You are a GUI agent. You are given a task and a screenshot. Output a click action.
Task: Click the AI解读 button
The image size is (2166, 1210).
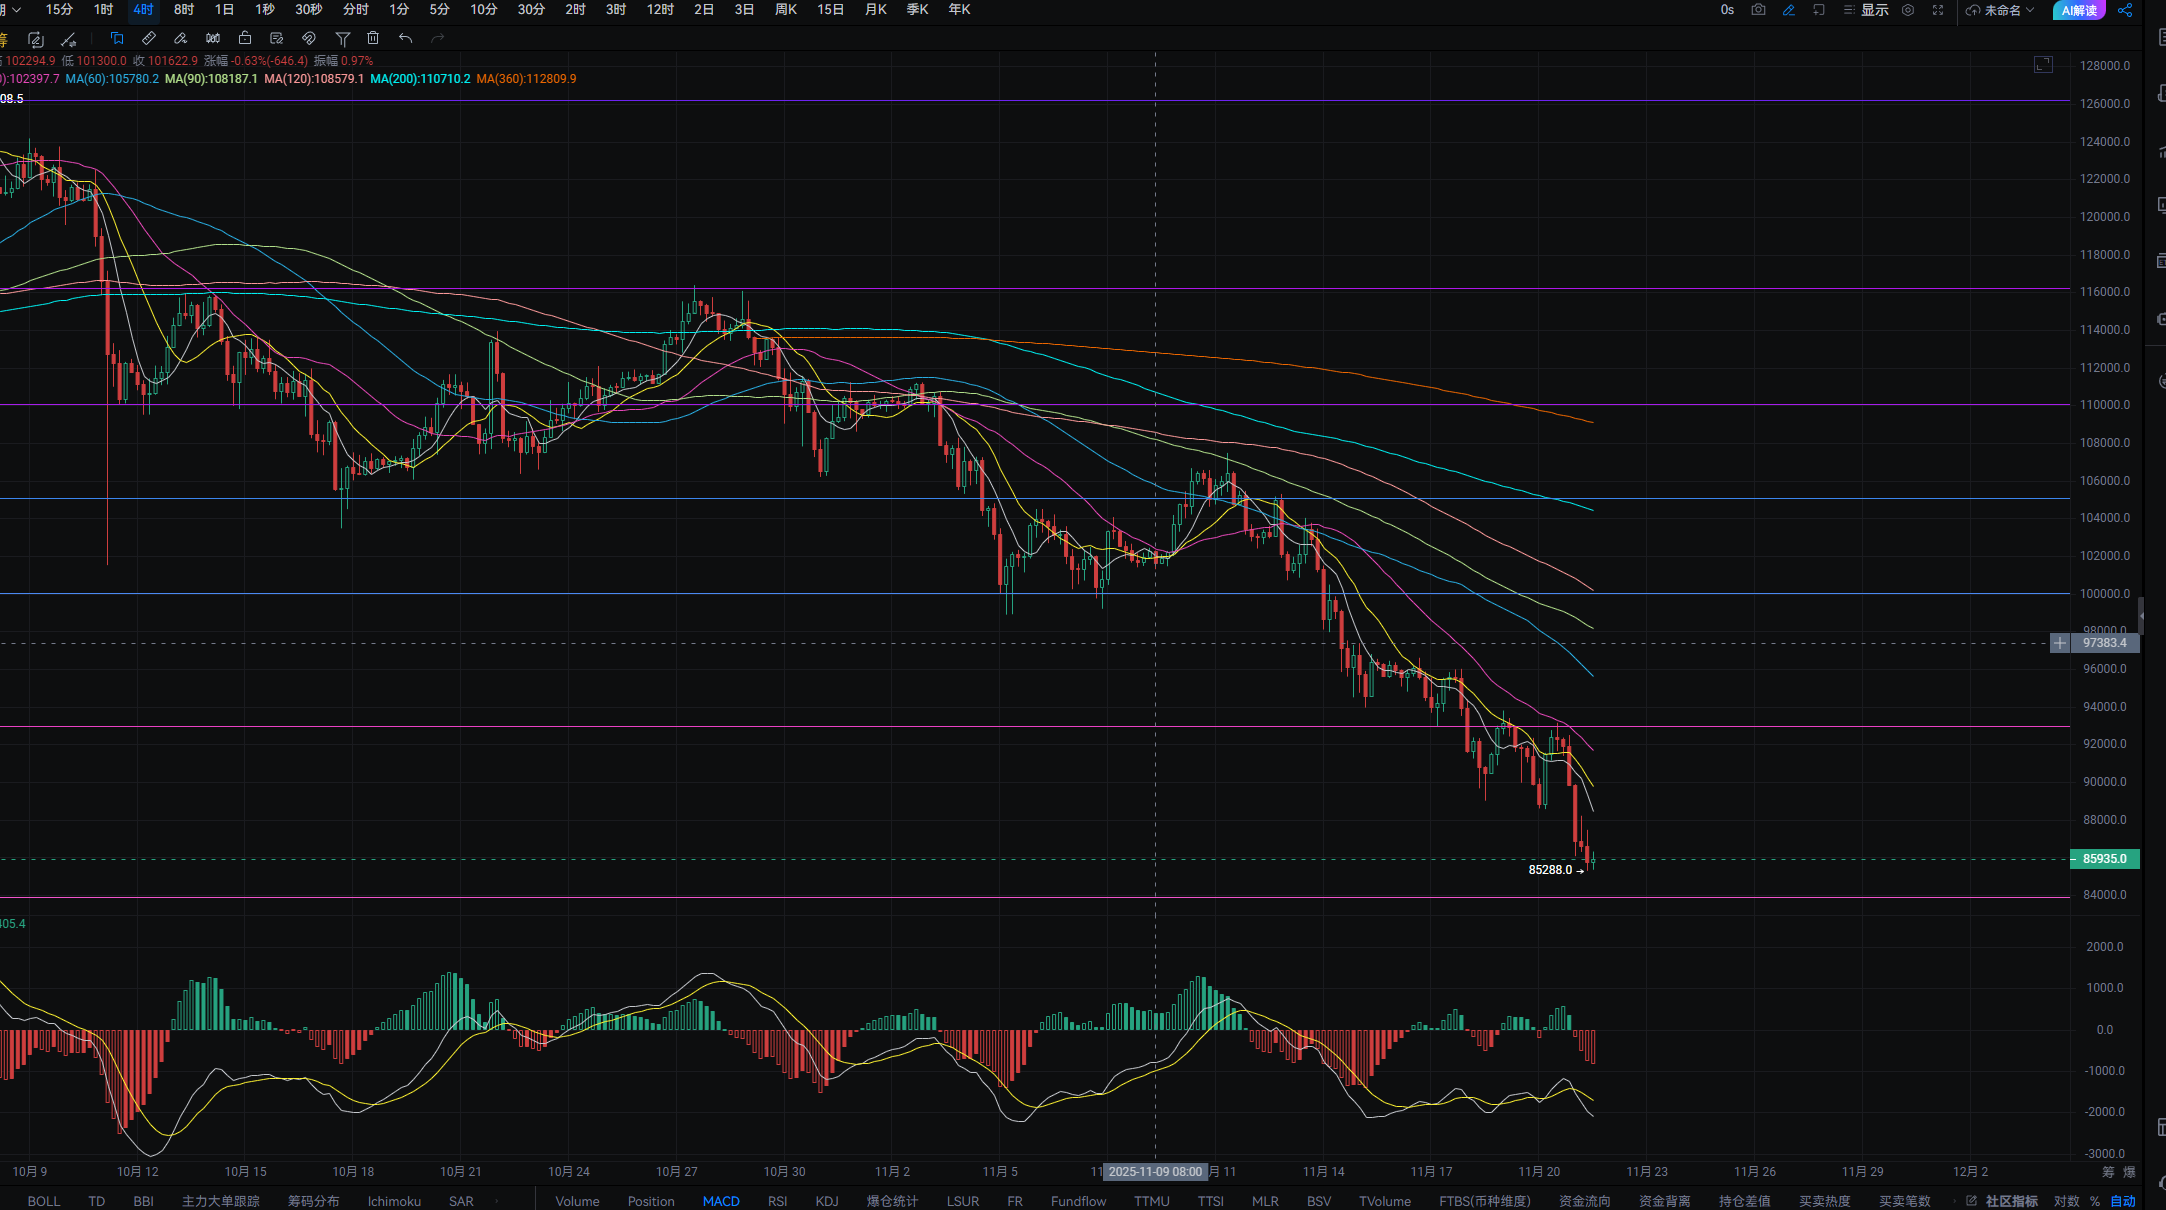tap(2079, 10)
